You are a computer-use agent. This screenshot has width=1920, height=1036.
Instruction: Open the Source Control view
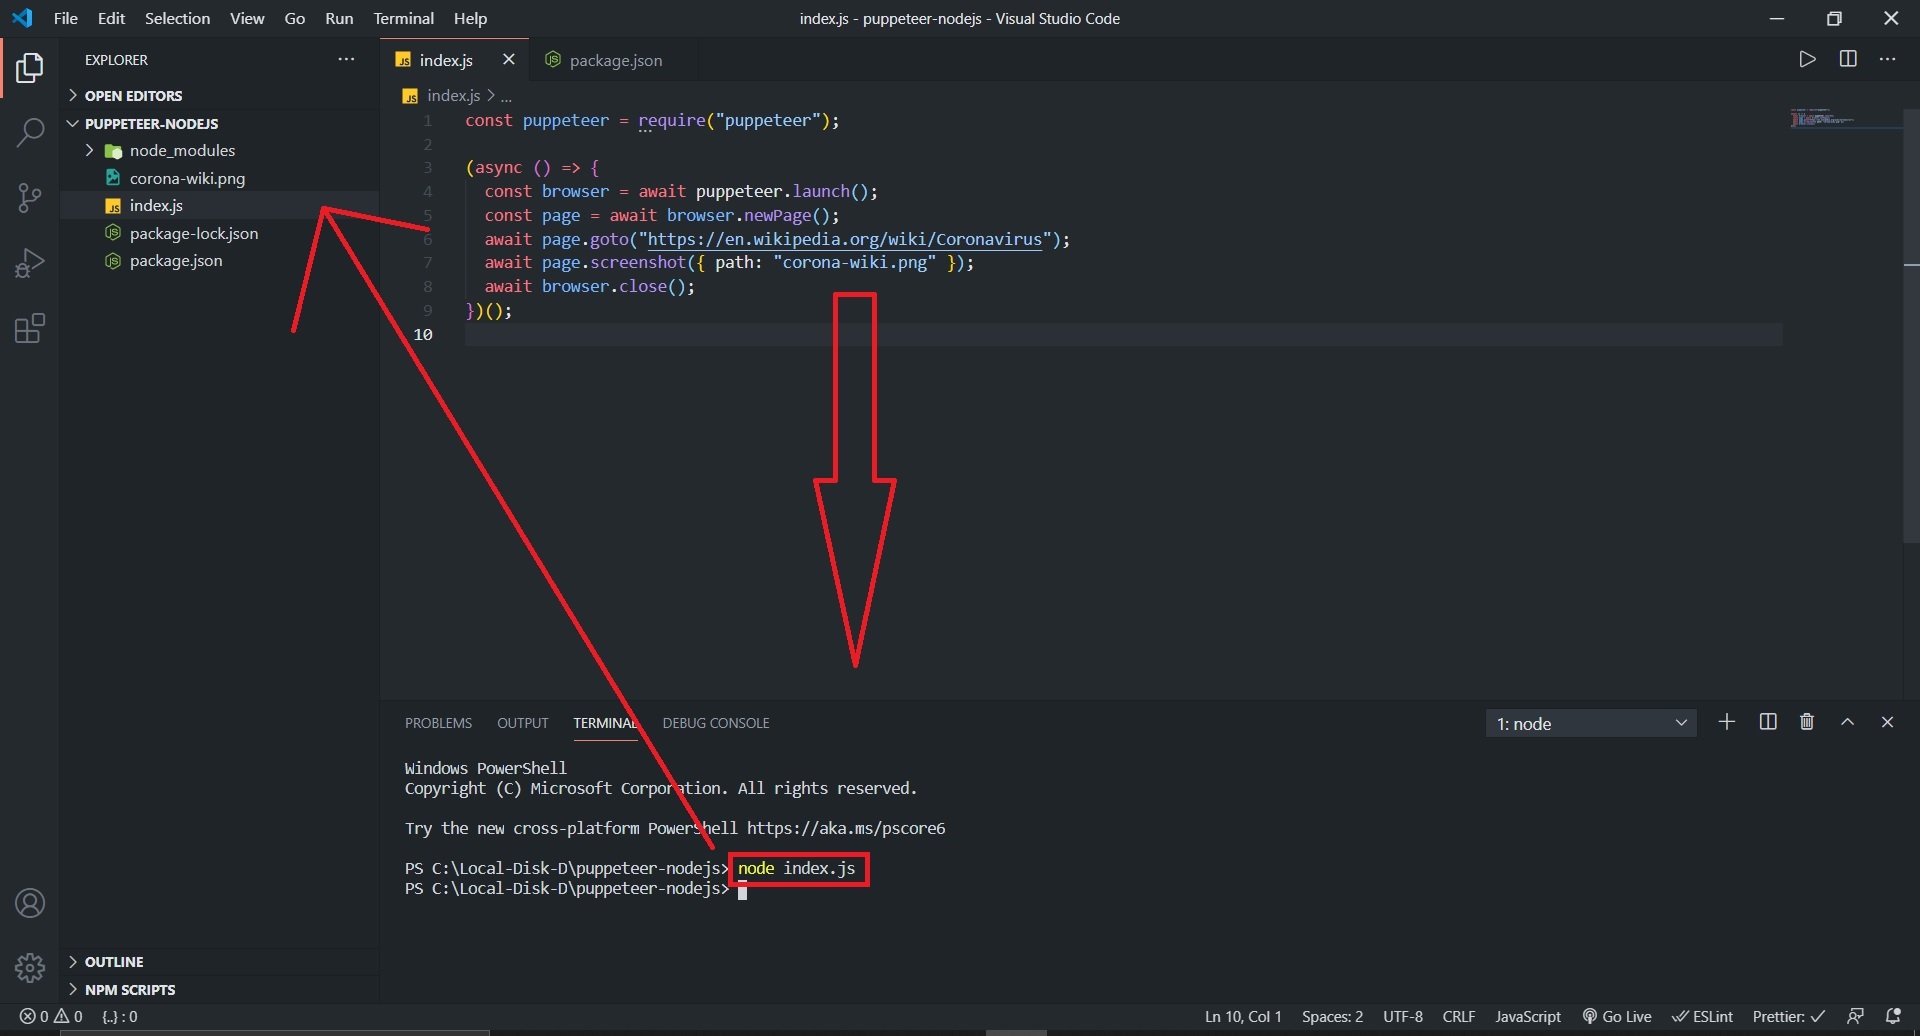(30, 197)
